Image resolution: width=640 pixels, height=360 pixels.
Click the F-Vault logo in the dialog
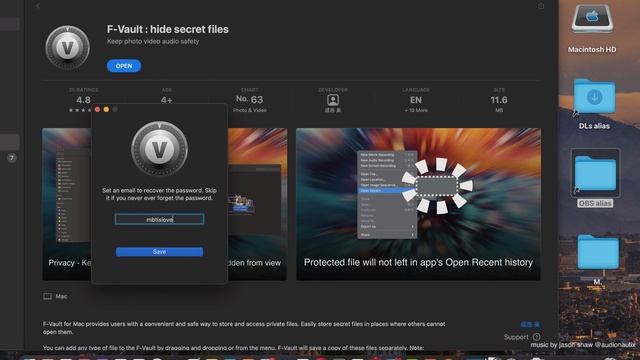[159, 149]
